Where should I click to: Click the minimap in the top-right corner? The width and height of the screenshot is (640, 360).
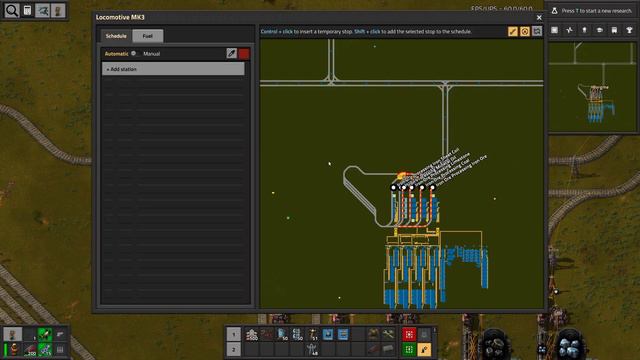click(x=592, y=87)
